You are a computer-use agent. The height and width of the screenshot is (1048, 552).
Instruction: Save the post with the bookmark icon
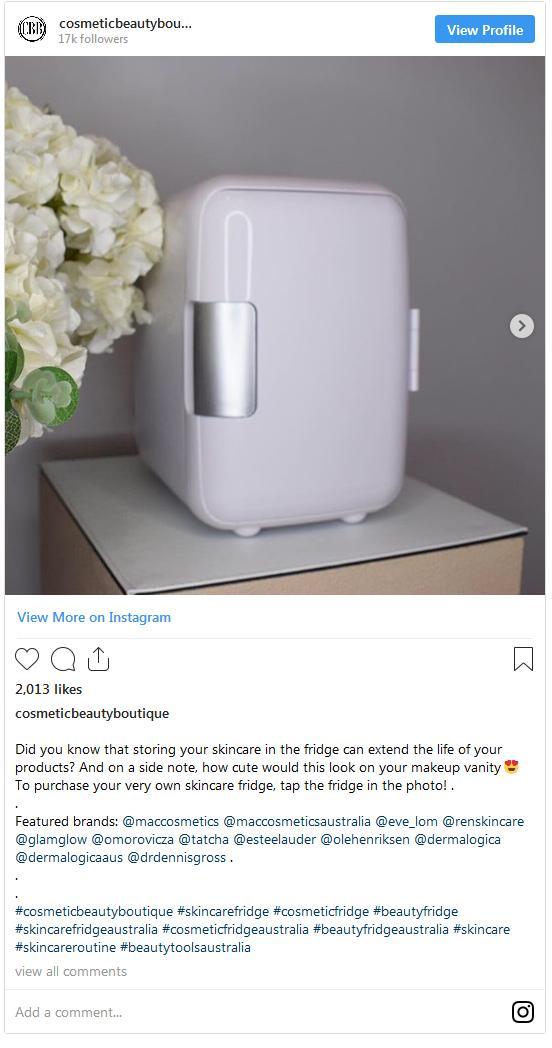point(523,659)
